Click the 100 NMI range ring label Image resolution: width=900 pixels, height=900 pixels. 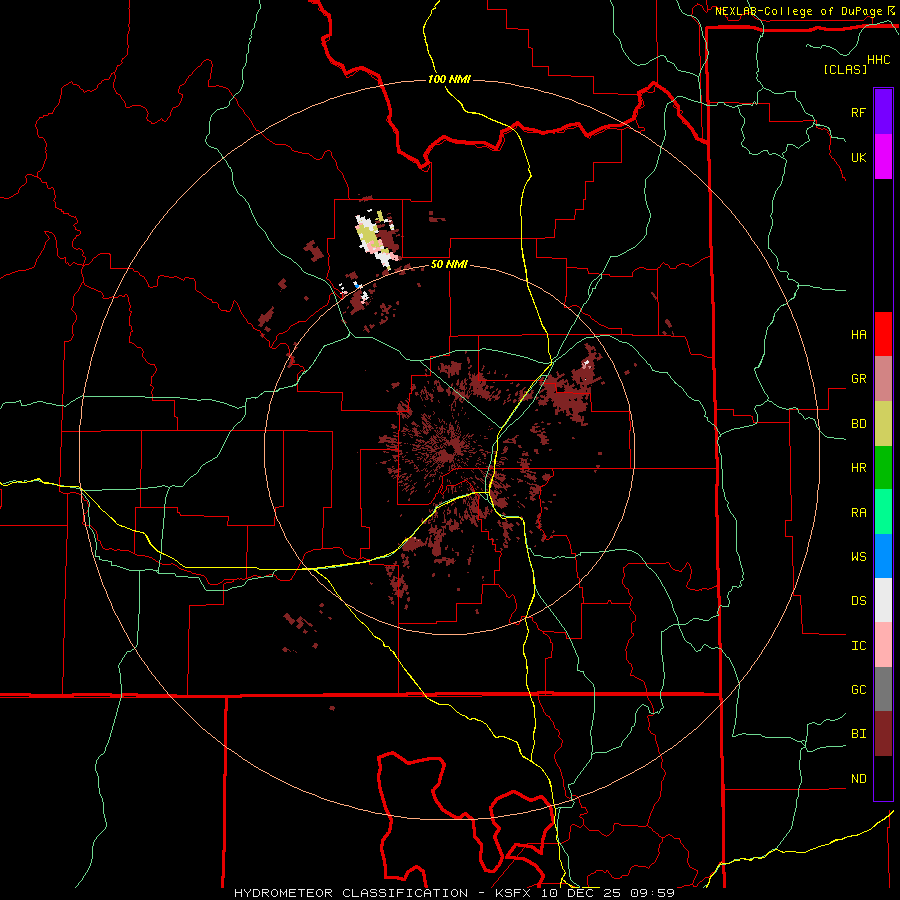[449, 79]
